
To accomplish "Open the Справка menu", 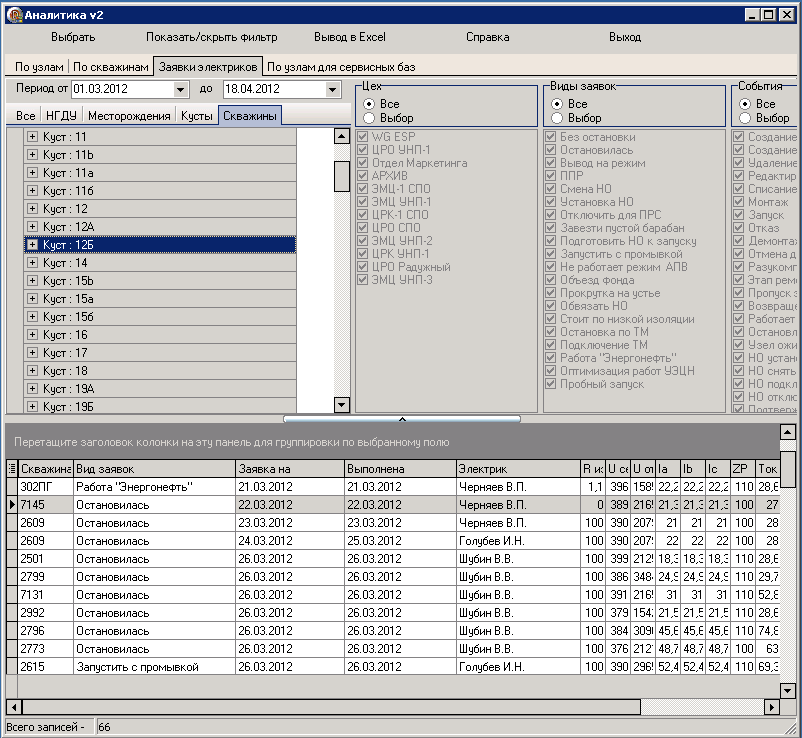I will point(487,37).
